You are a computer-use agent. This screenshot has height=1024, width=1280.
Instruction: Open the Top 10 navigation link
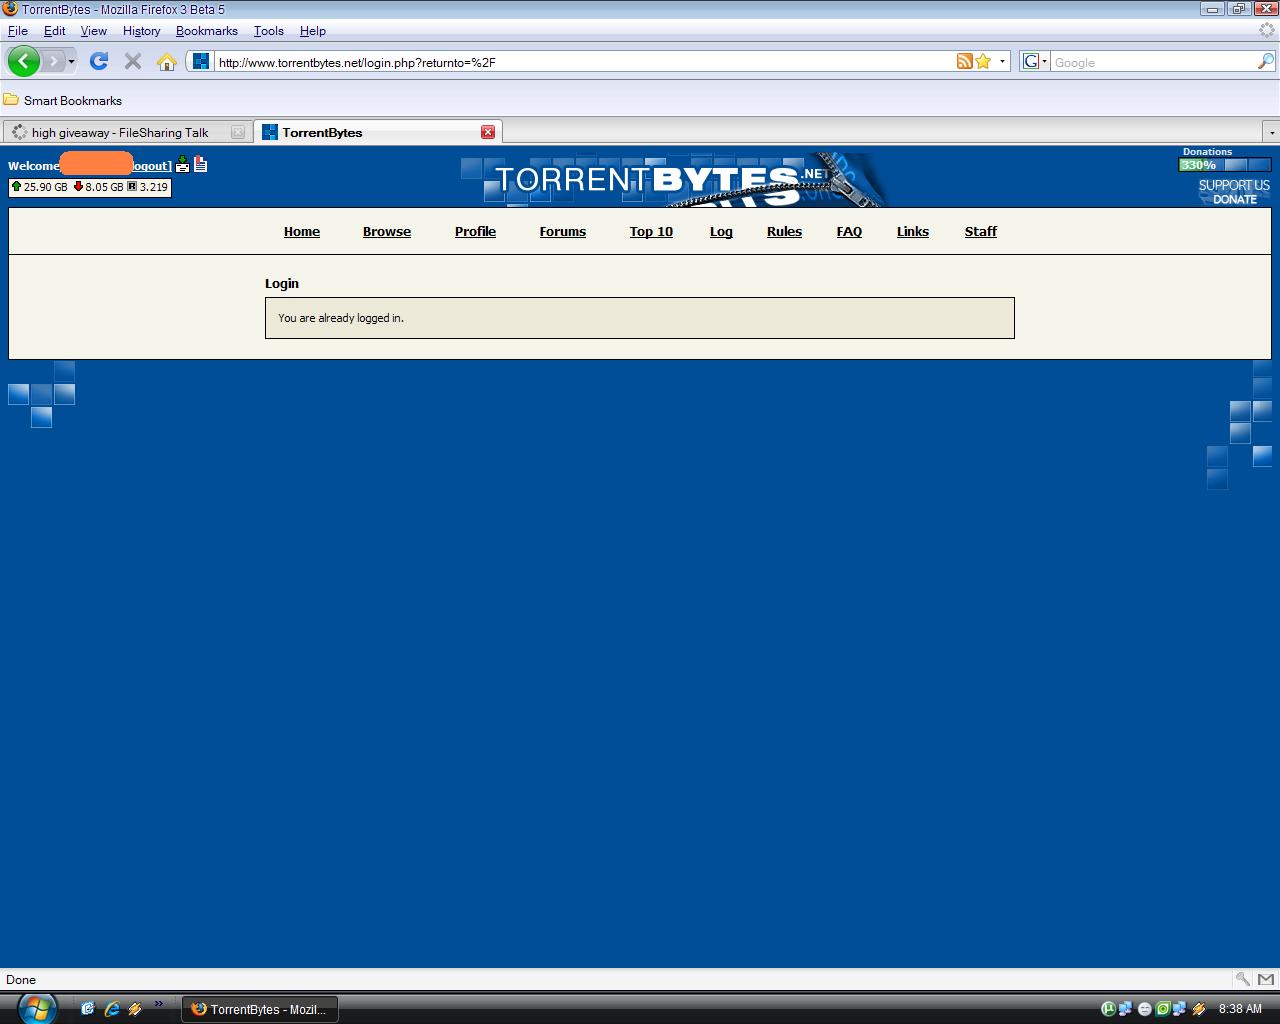[x=651, y=231]
